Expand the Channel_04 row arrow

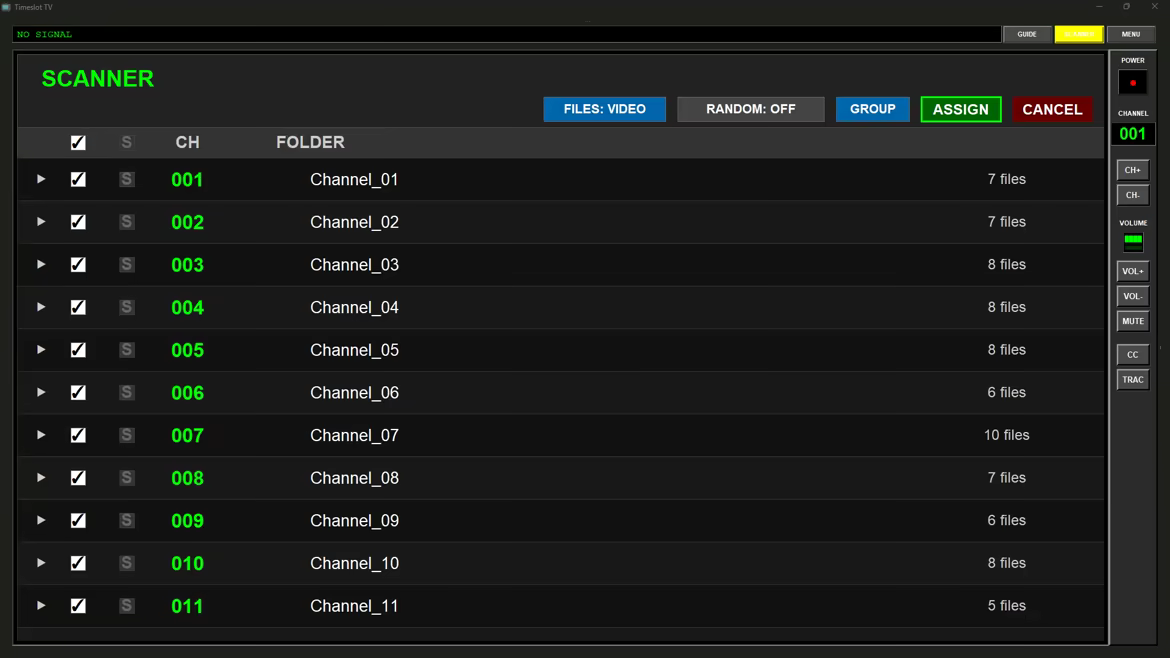[41, 307]
